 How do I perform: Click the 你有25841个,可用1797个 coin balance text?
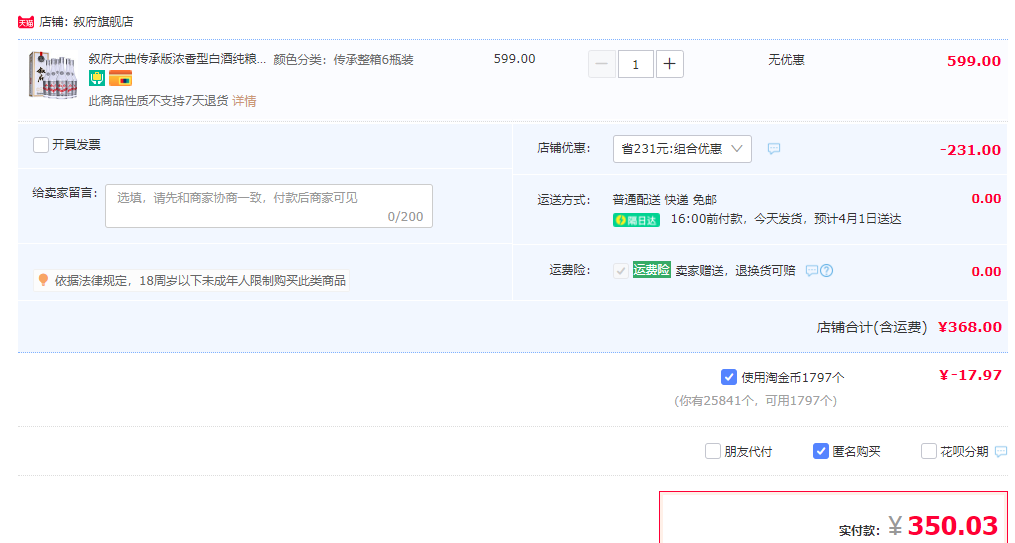pos(755,401)
